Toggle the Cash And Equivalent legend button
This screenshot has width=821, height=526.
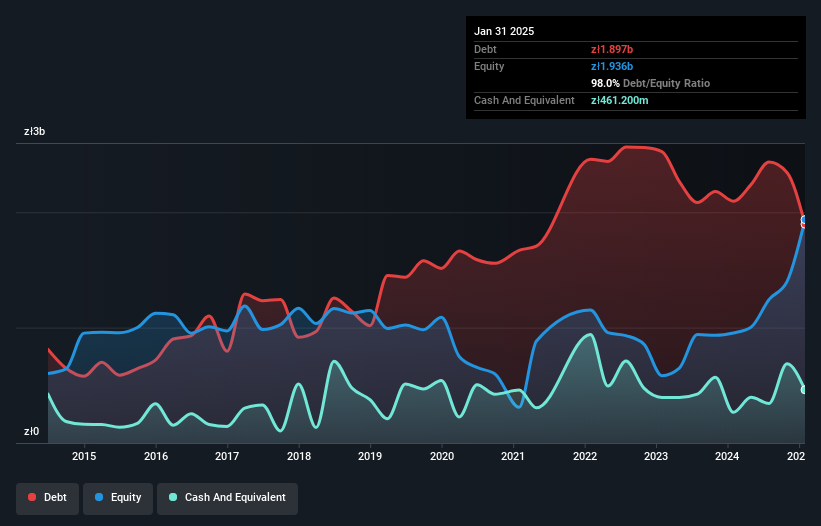(x=227, y=498)
